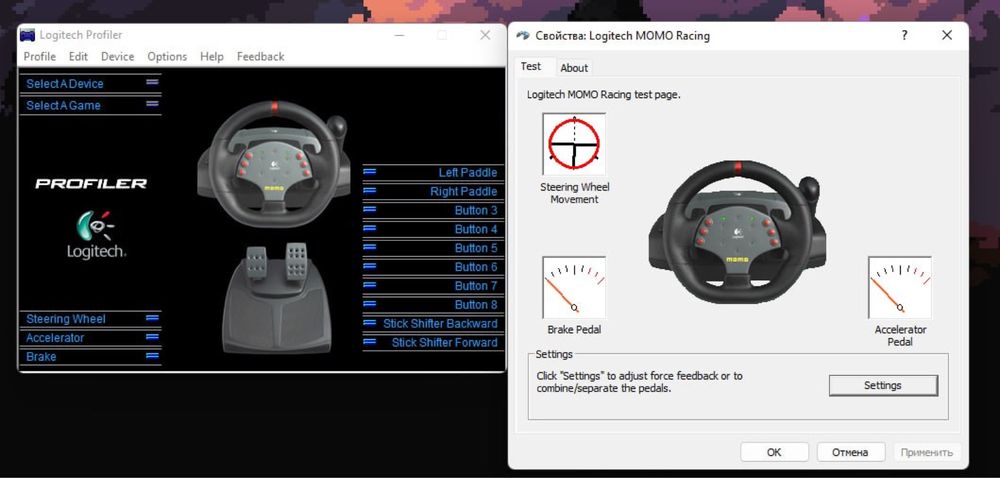
Task: Click the properties dialog title bar icon
Action: tap(523, 36)
